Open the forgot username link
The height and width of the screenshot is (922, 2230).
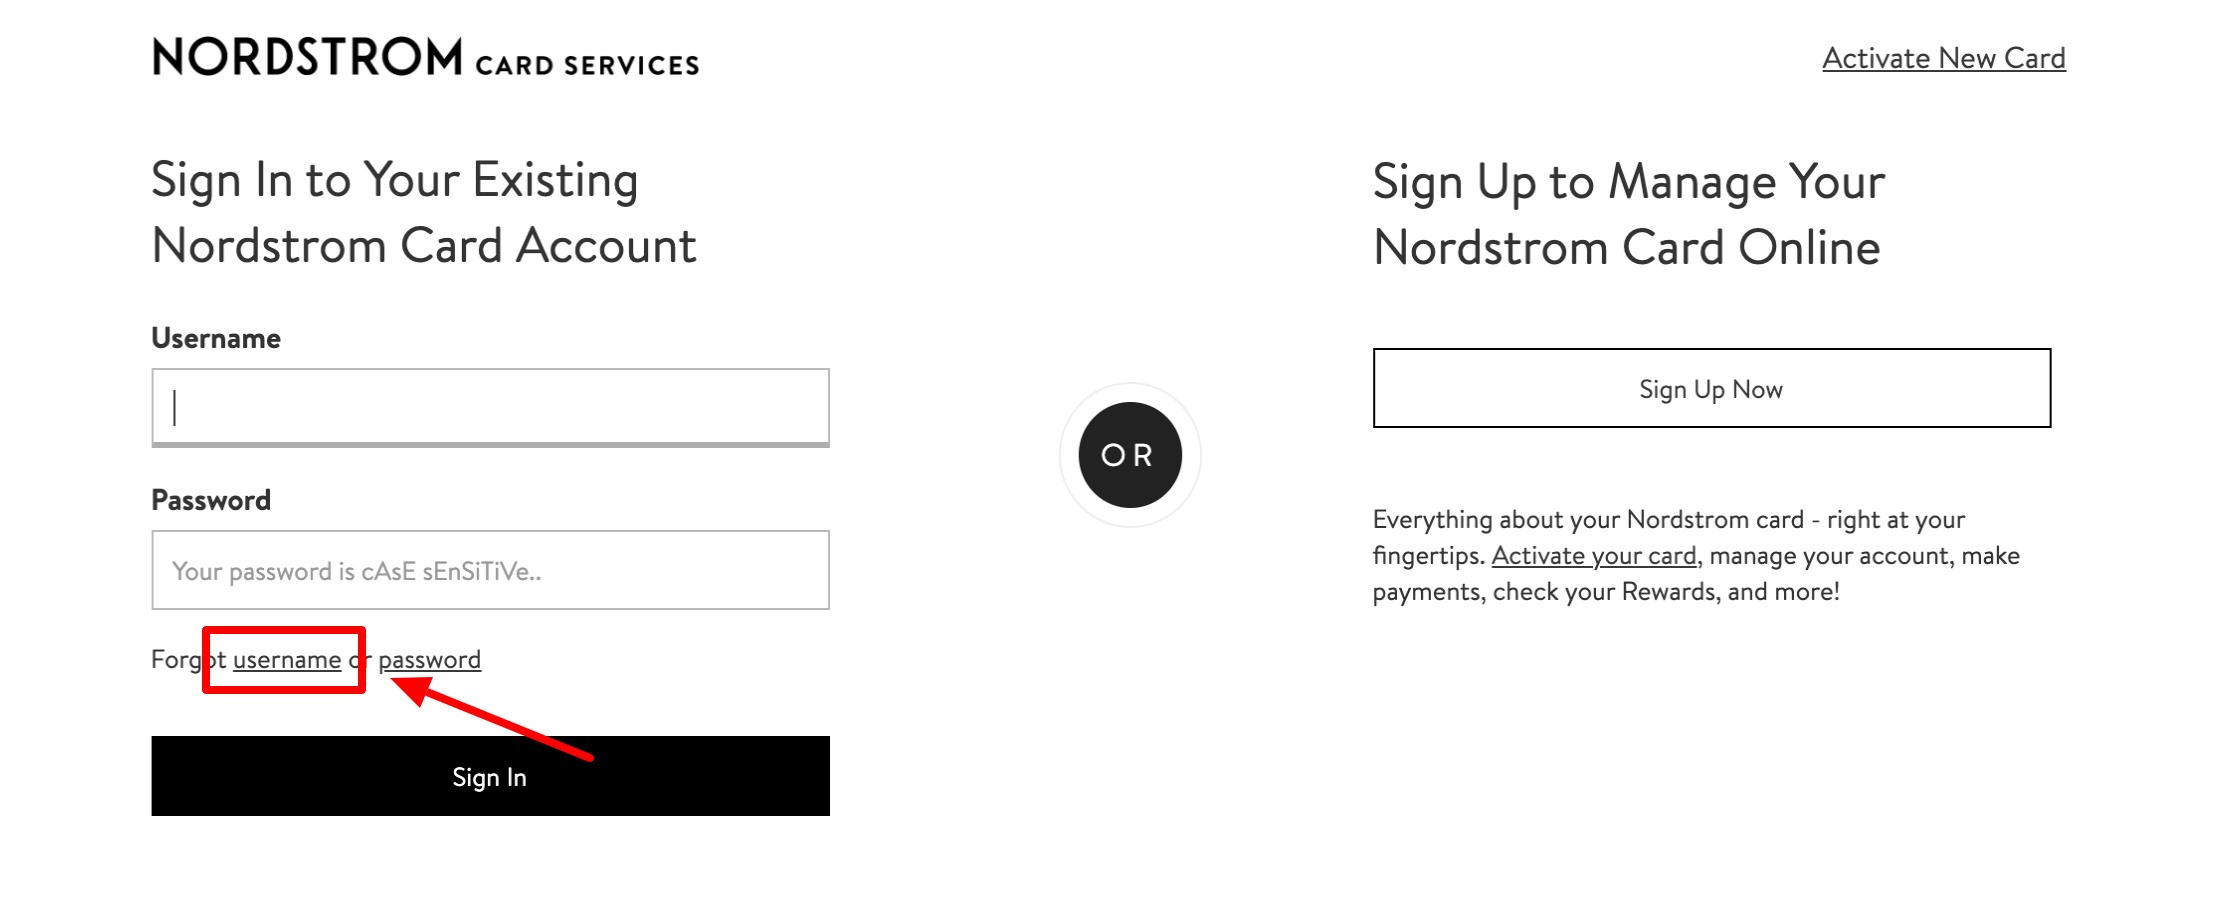(x=287, y=659)
